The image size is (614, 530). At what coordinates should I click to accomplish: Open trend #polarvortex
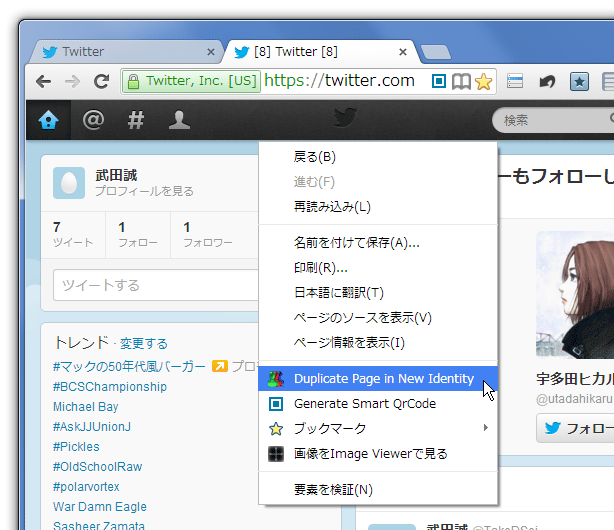[86, 487]
